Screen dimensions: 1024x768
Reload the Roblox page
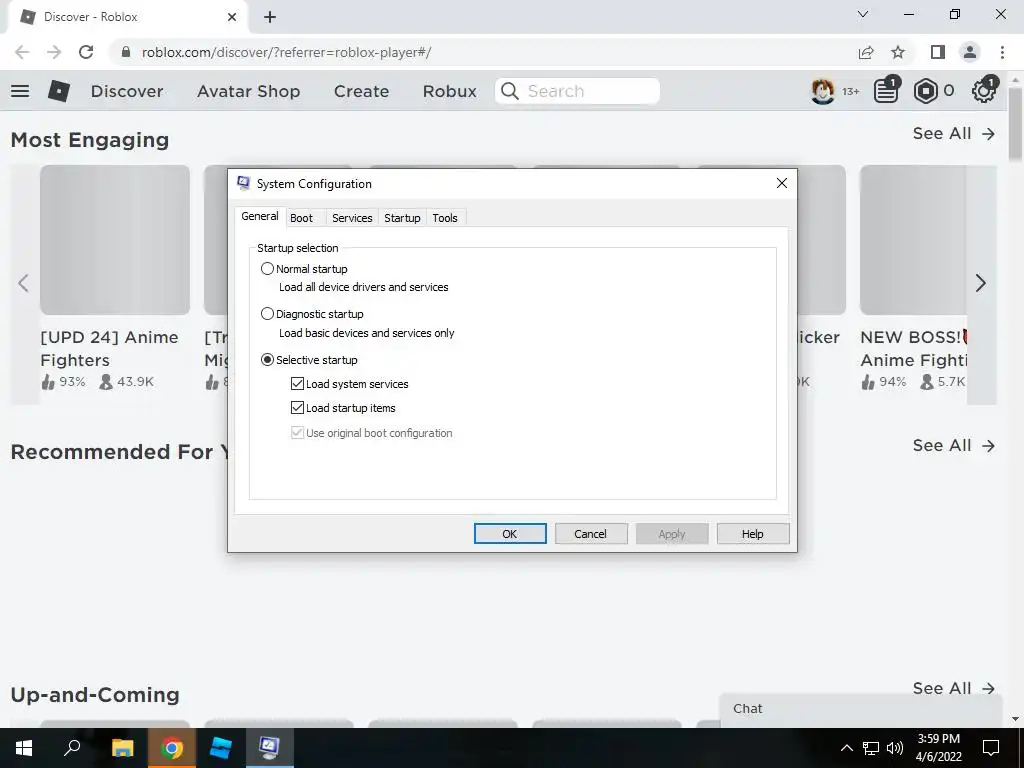[x=86, y=52]
